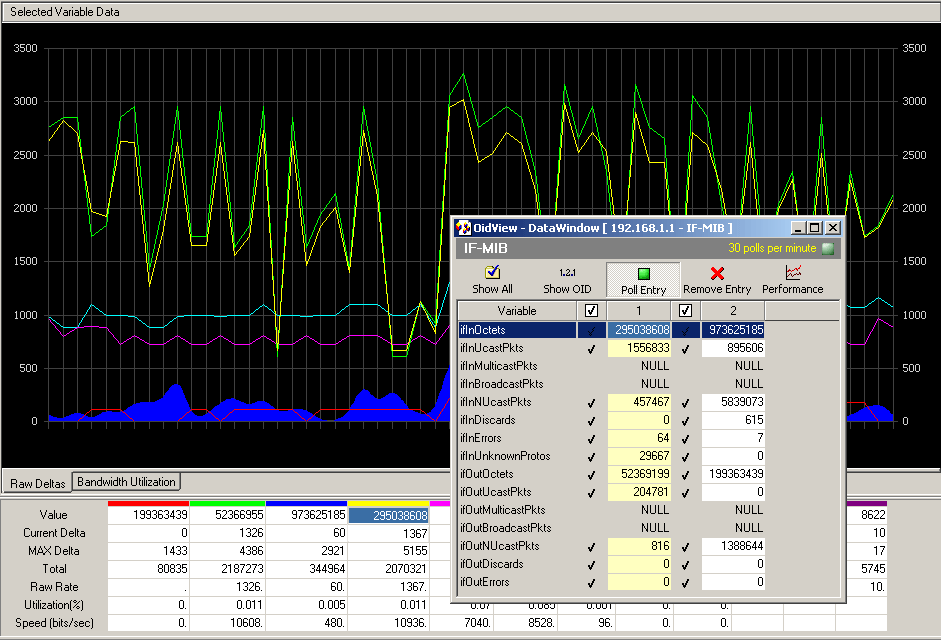
Task: Maximize the OidView DataWindow
Action: (815, 228)
